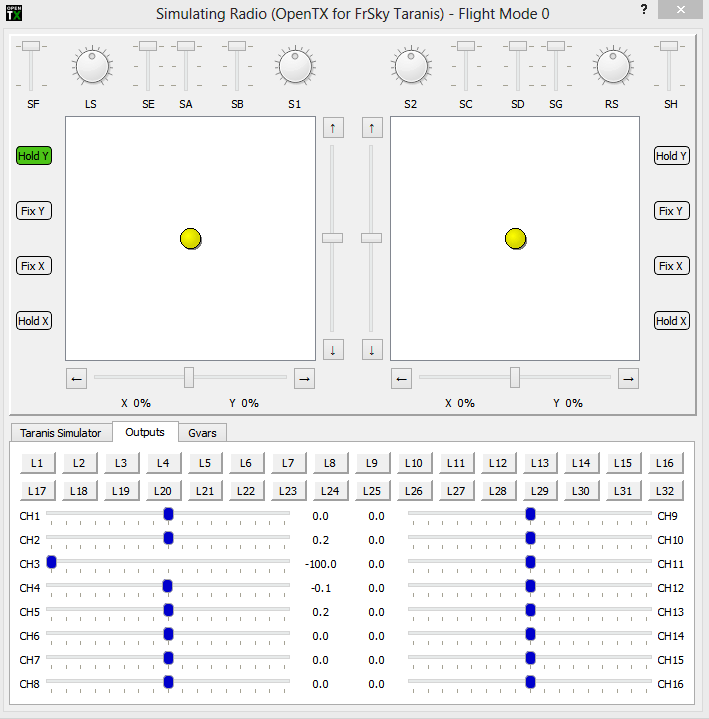Toggle left stick Hold X
Viewport: 709px width, 719px height.
click(x=34, y=321)
